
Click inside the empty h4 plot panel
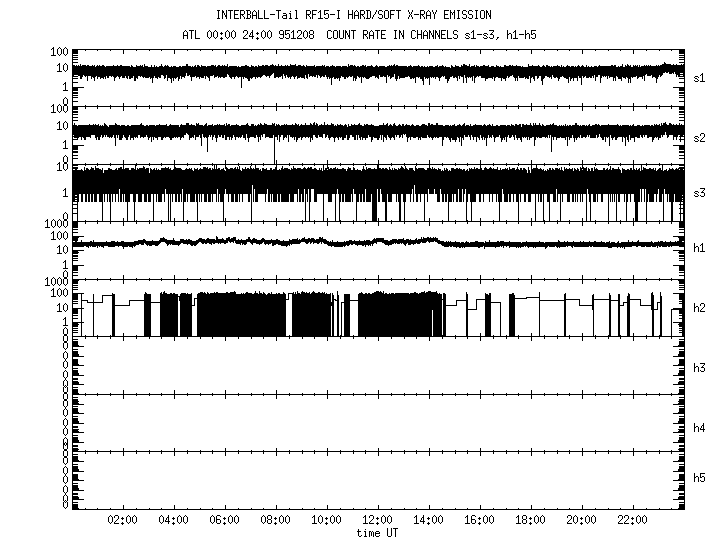pos(378,422)
